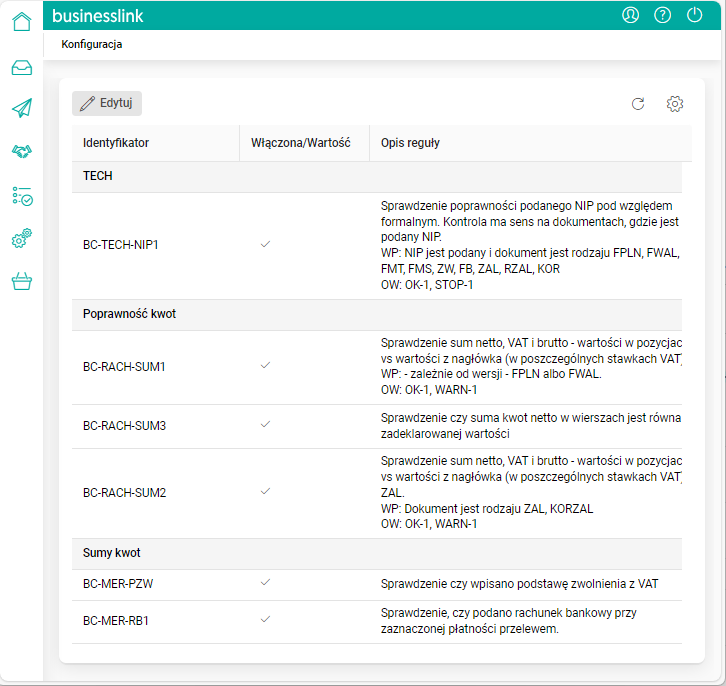
Task: Toggle the BC-MER-PZW enabled checkmark
Action: point(265,582)
